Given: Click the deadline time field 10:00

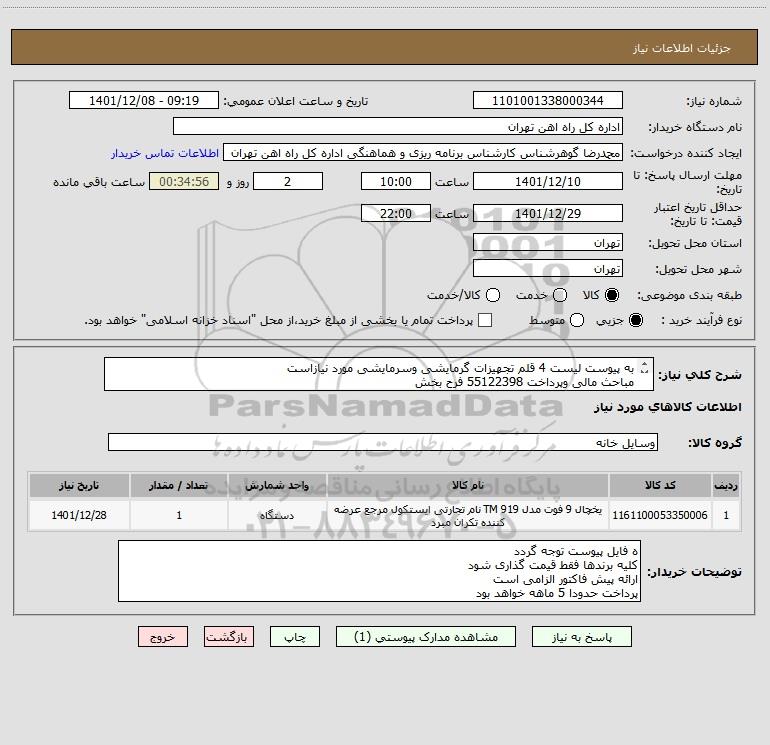Looking at the screenshot, I should coord(396,182).
